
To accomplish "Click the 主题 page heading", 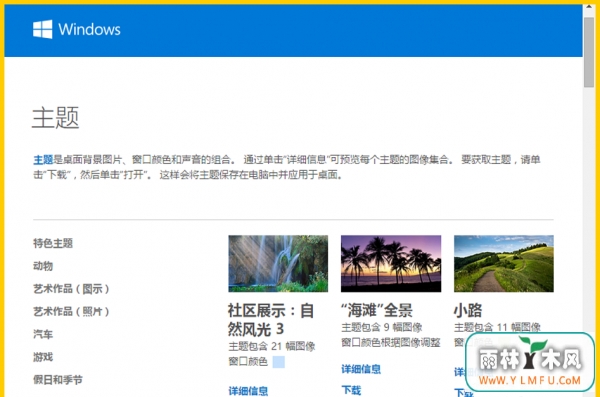I will coord(55,118).
